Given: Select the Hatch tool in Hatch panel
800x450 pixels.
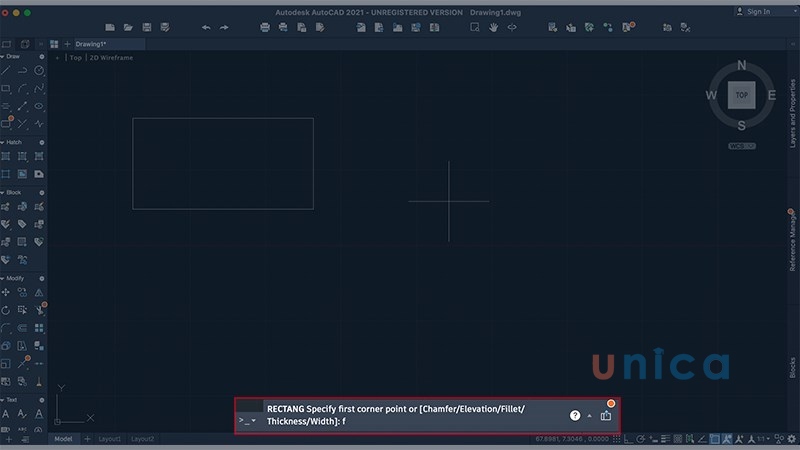Looking at the screenshot, I should pyautogui.click(x=6, y=157).
